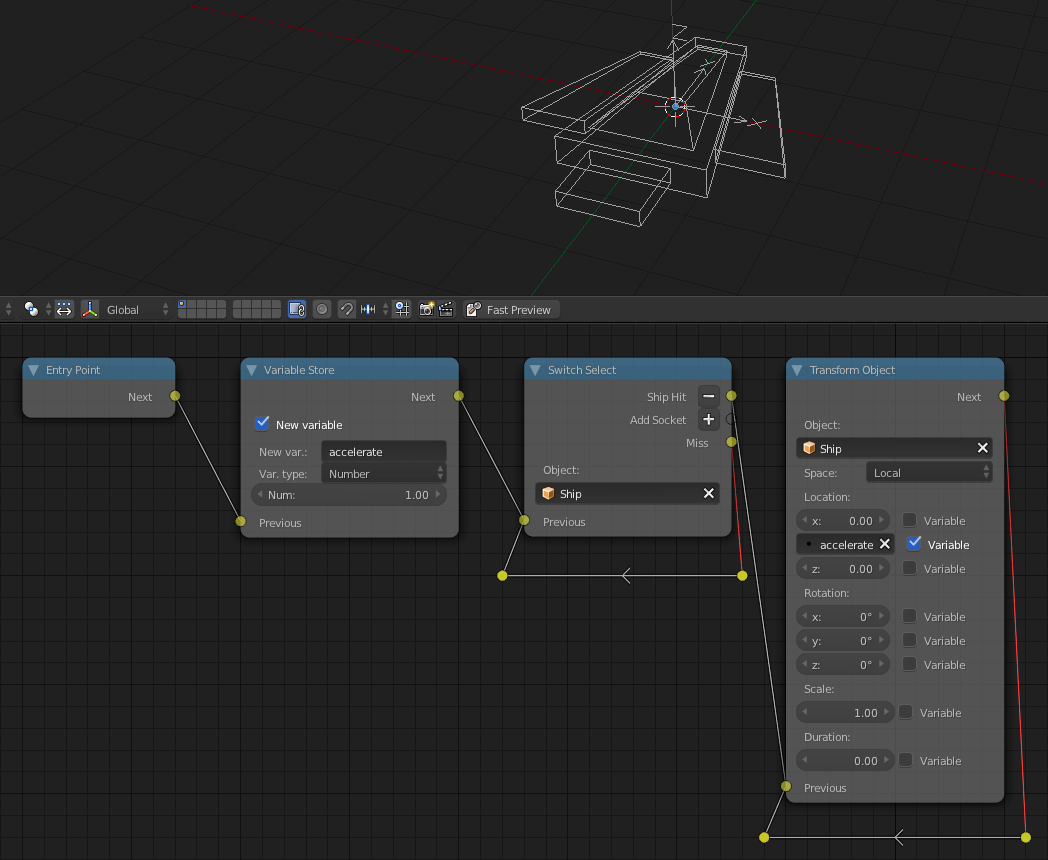Open the Space Local dropdown
The image size is (1048, 860).
[929, 473]
